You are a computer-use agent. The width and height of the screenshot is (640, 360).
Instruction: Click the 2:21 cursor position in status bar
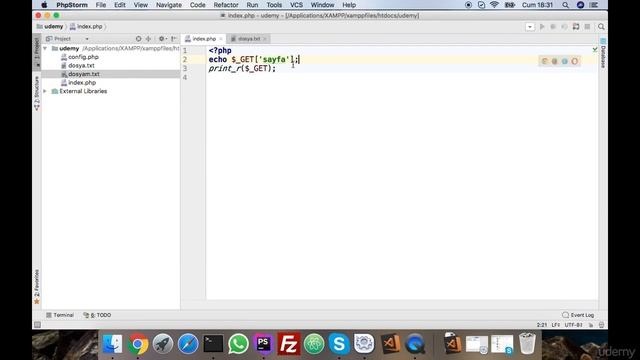click(542, 325)
